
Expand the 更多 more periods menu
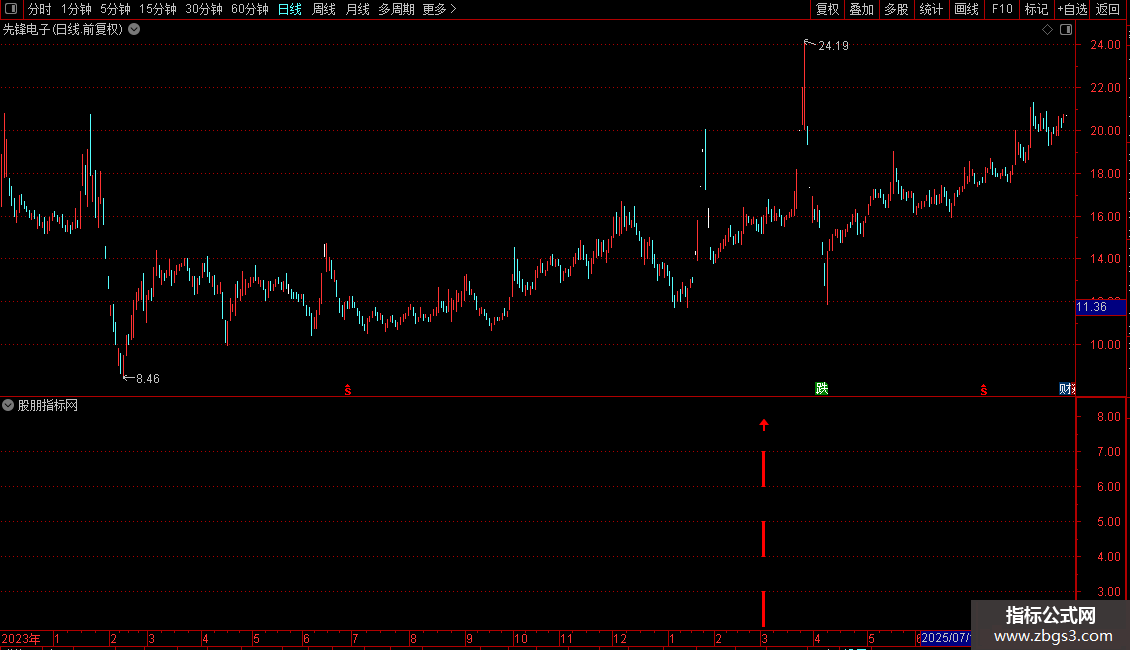coord(440,9)
